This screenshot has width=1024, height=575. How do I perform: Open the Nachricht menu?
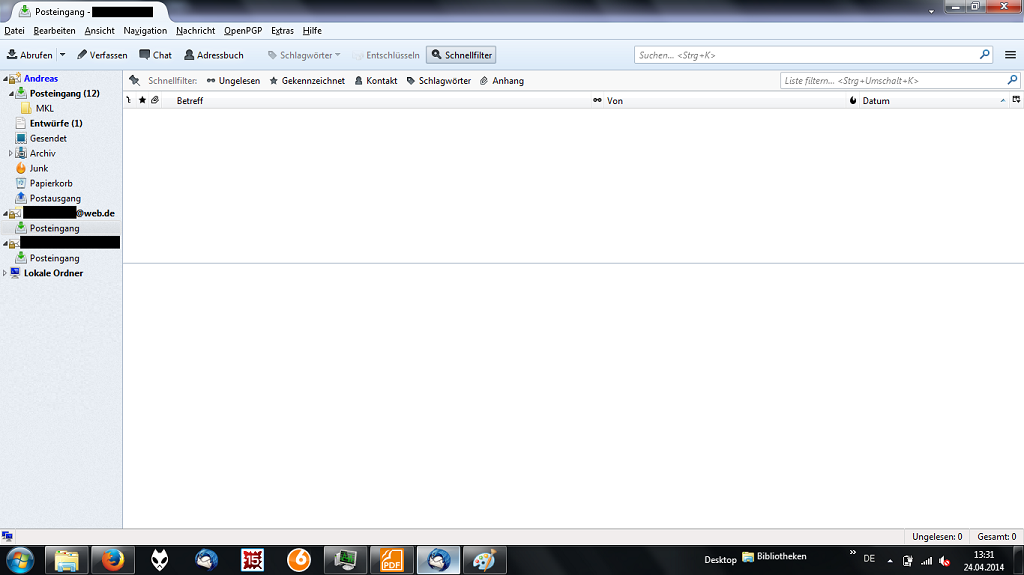point(195,31)
